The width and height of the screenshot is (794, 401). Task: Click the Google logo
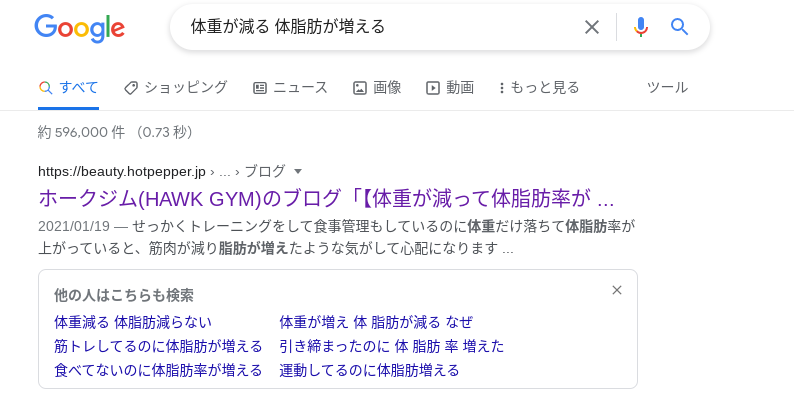tap(80, 28)
